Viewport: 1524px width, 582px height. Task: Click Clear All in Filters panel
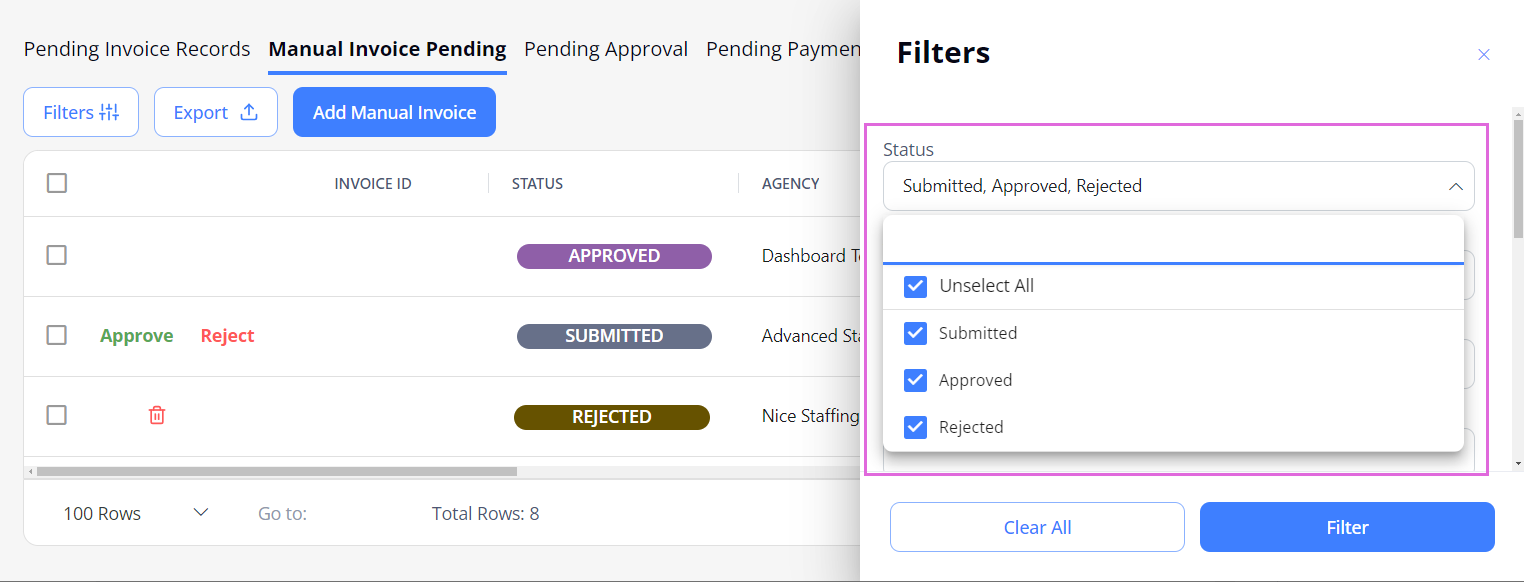coord(1037,527)
